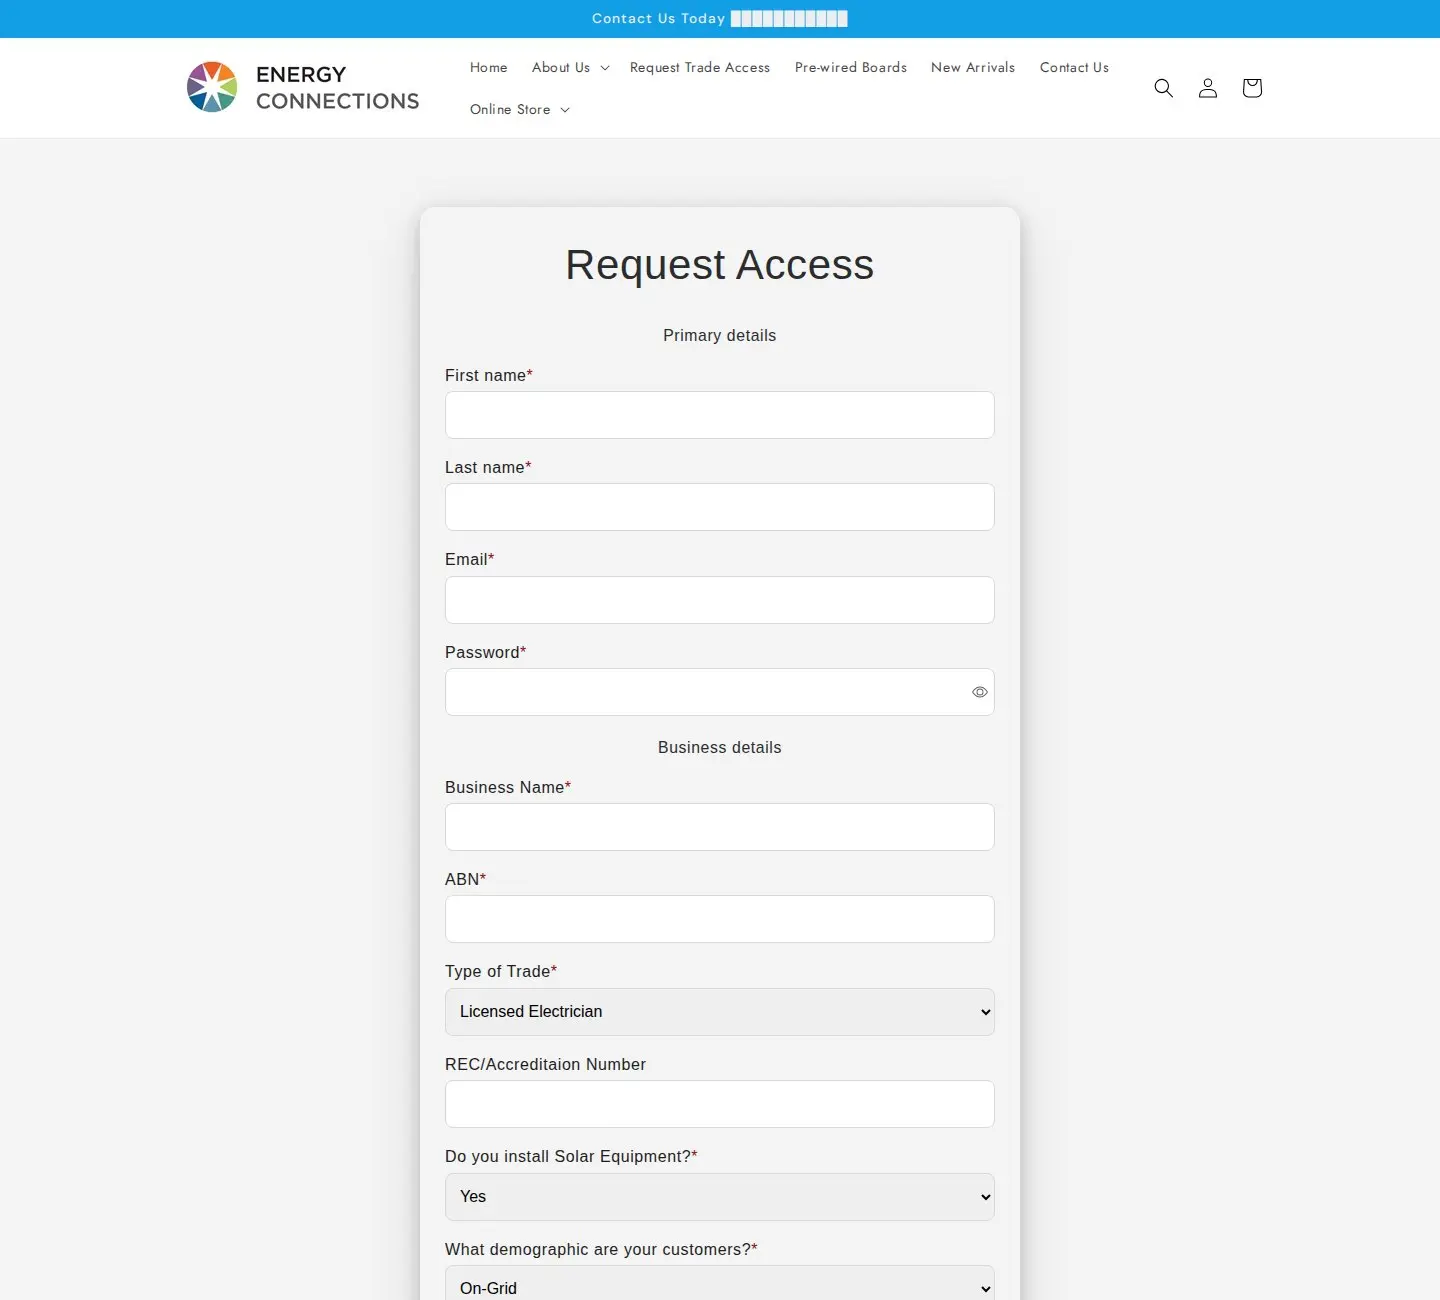
Task: Open the Type of Trade dropdown
Action: (720, 1012)
